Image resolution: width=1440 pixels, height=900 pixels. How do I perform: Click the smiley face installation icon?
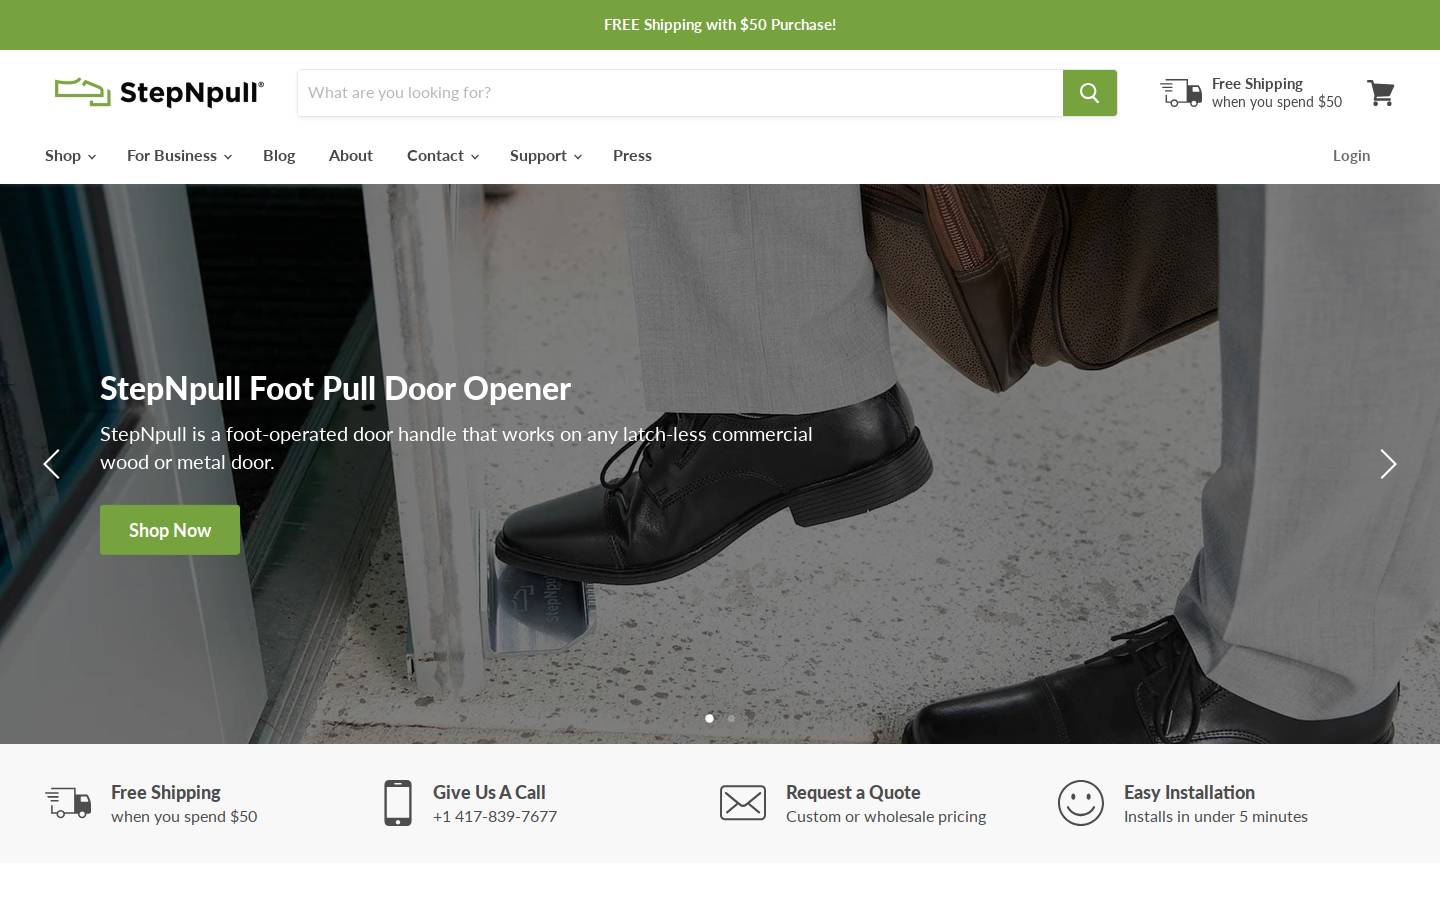(x=1081, y=803)
